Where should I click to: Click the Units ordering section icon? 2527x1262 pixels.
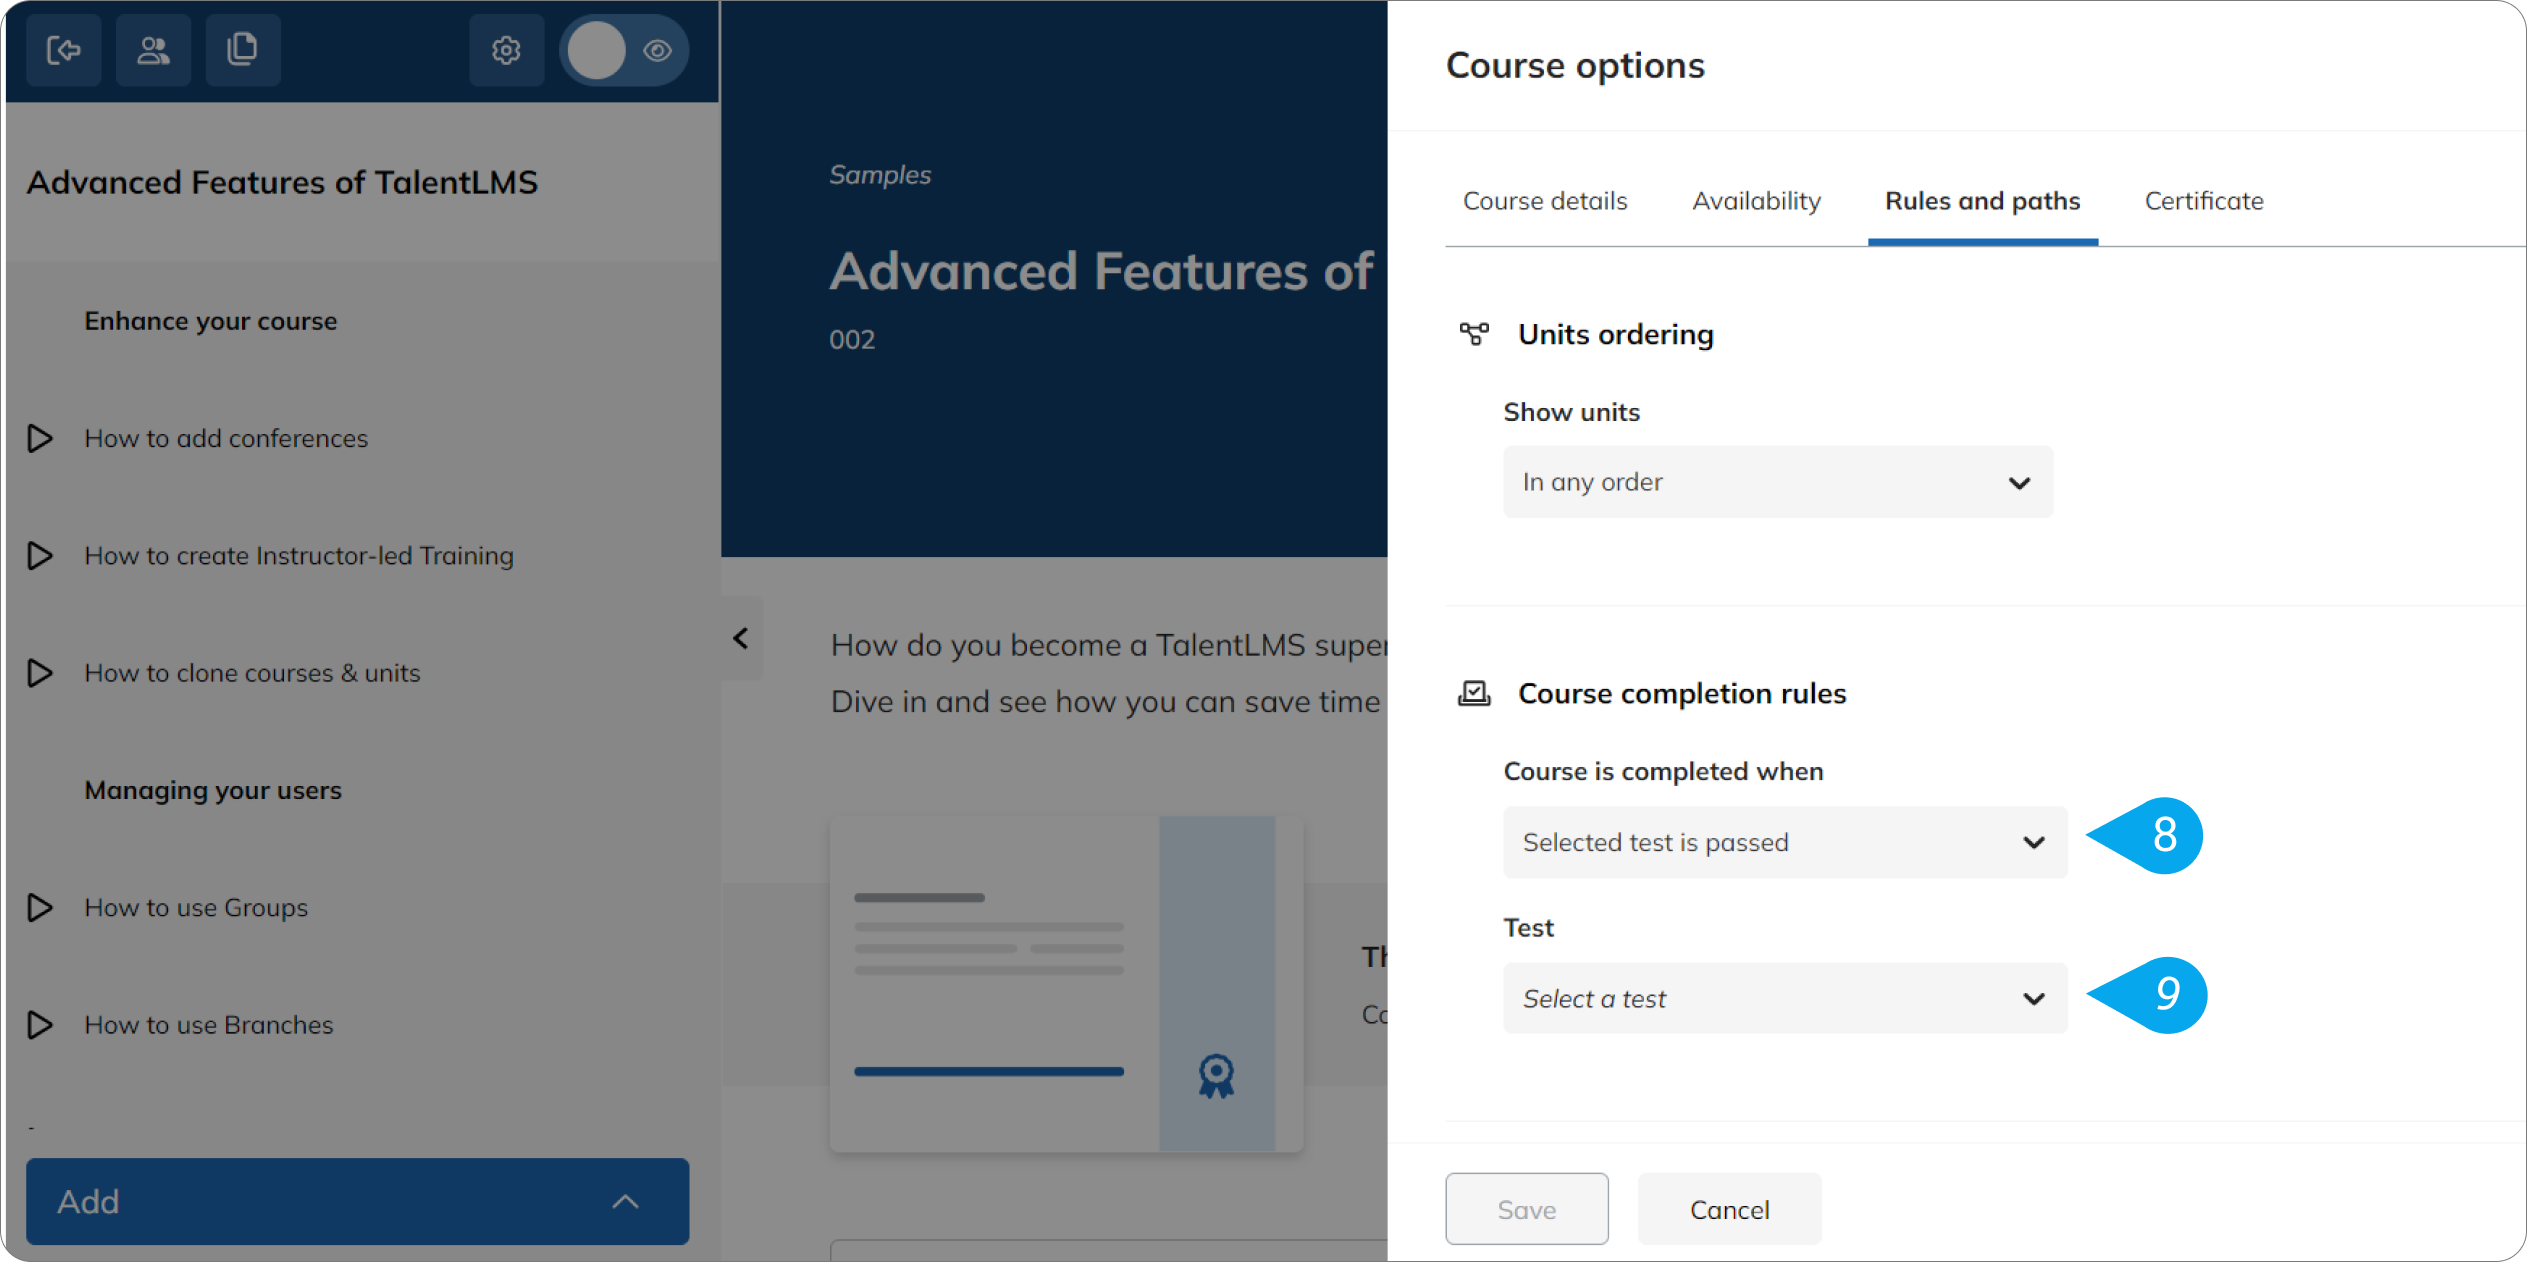click(1474, 334)
